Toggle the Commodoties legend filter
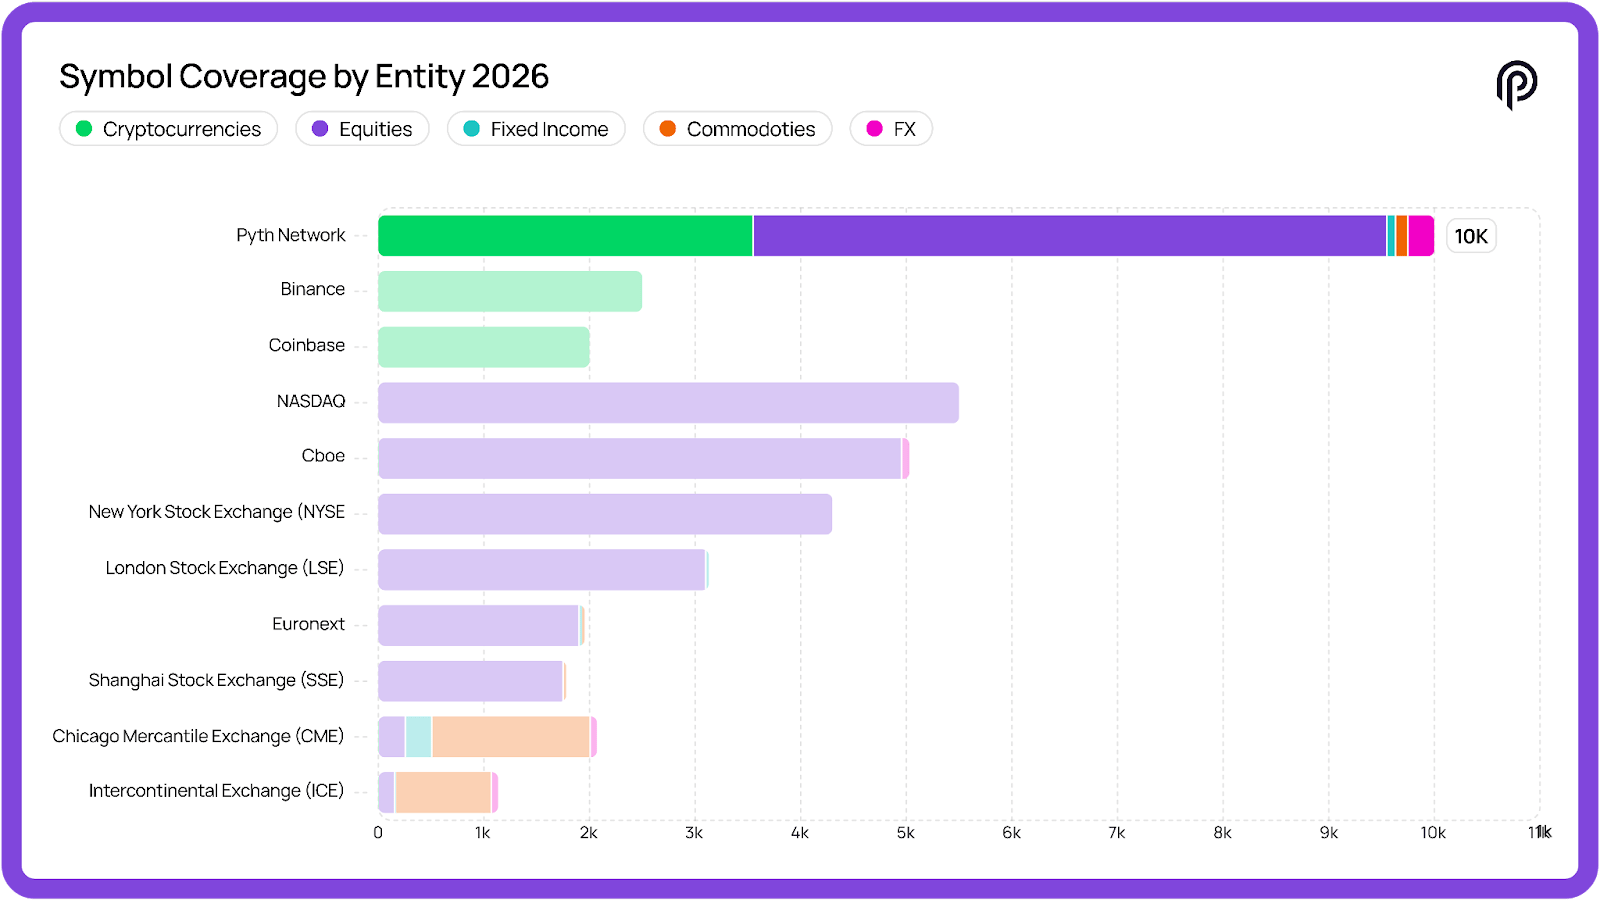This screenshot has width=1600, height=900. pyautogui.click(x=737, y=129)
